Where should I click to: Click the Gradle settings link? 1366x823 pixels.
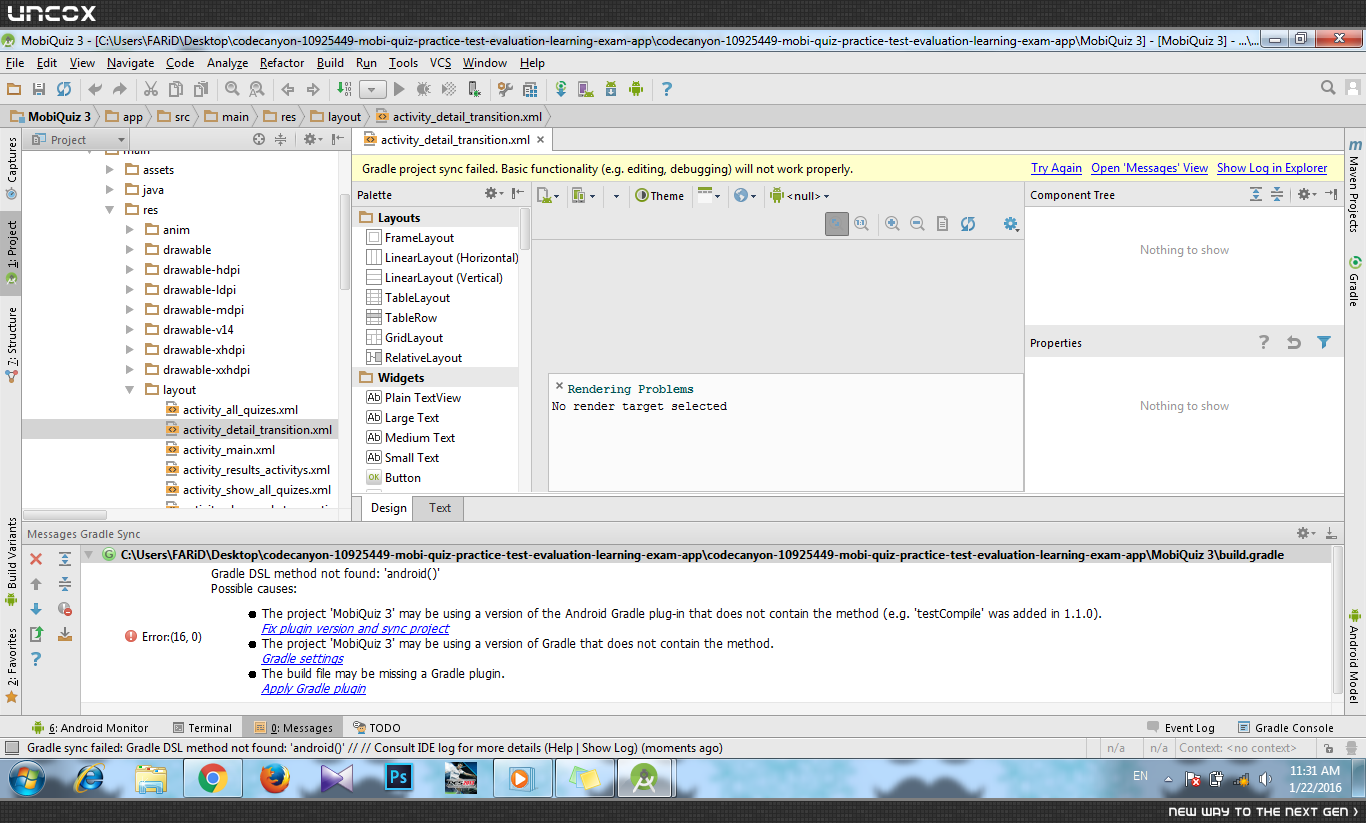(x=302, y=659)
